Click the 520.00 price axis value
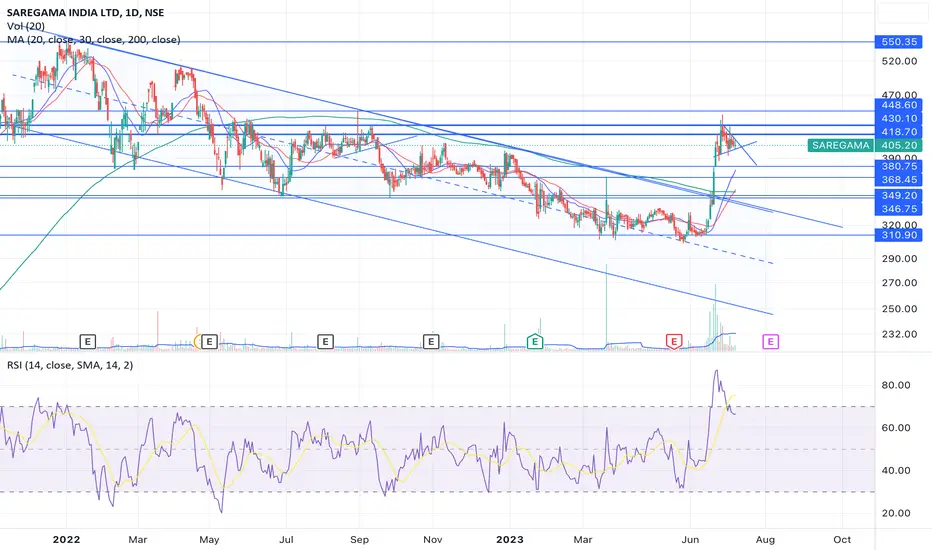This screenshot has width=932, height=550. tap(899, 61)
